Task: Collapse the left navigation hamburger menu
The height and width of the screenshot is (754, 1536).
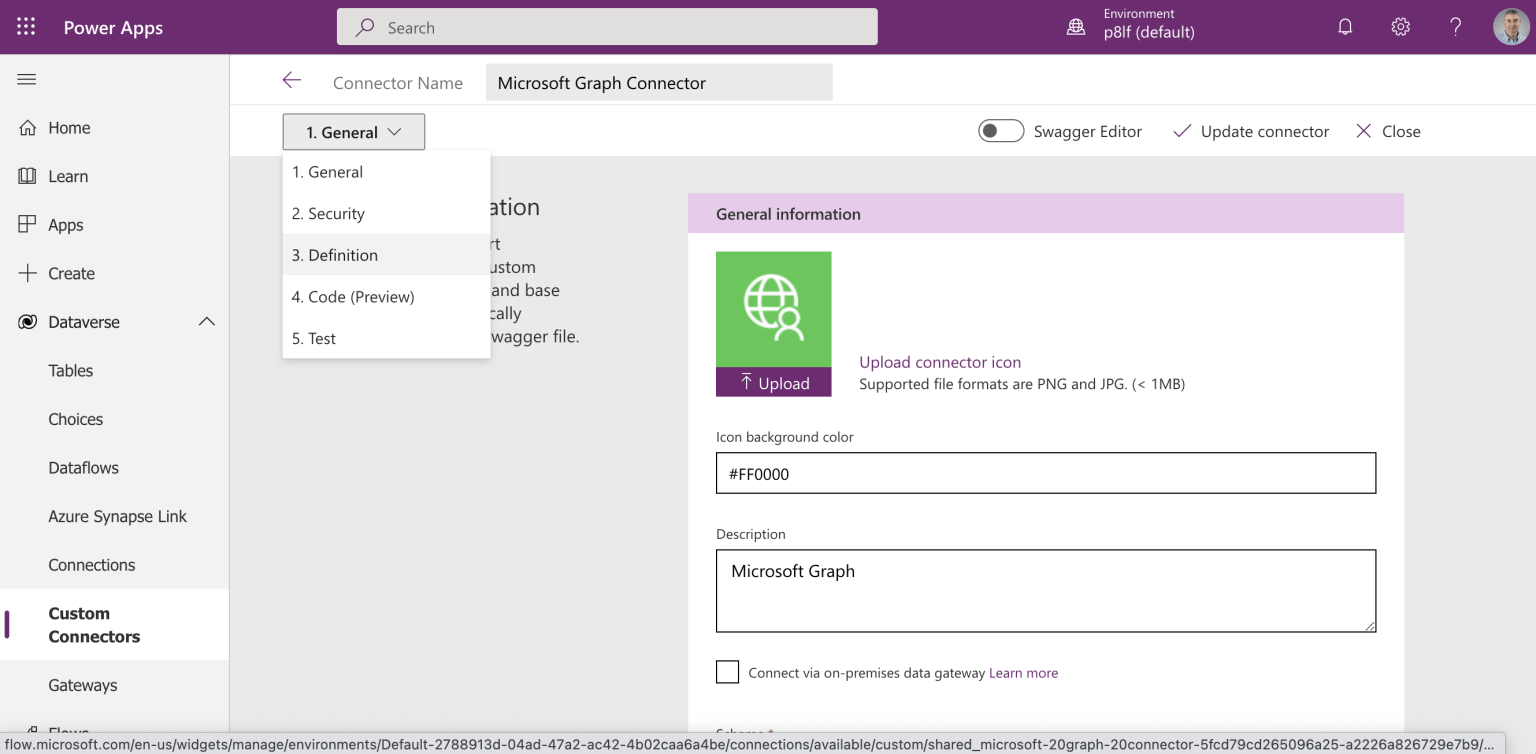Action: [x=27, y=79]
